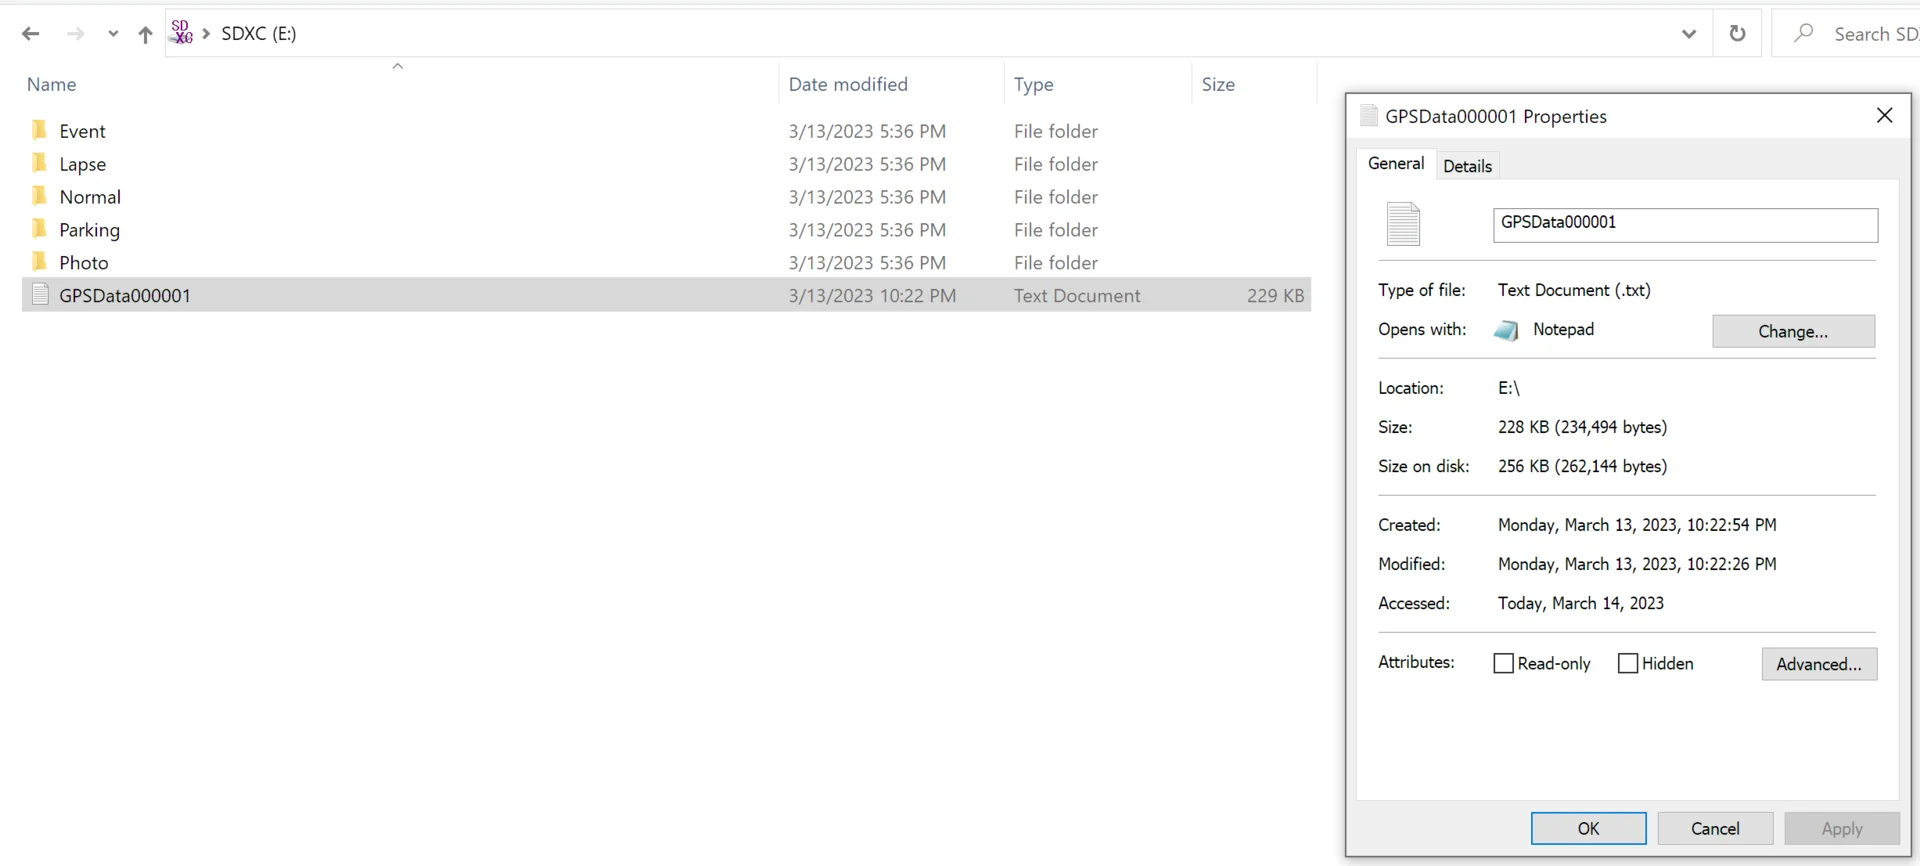Click the Text Document (.txt) type value
The image size is (1920, 866).
(x=1574, y=290)
